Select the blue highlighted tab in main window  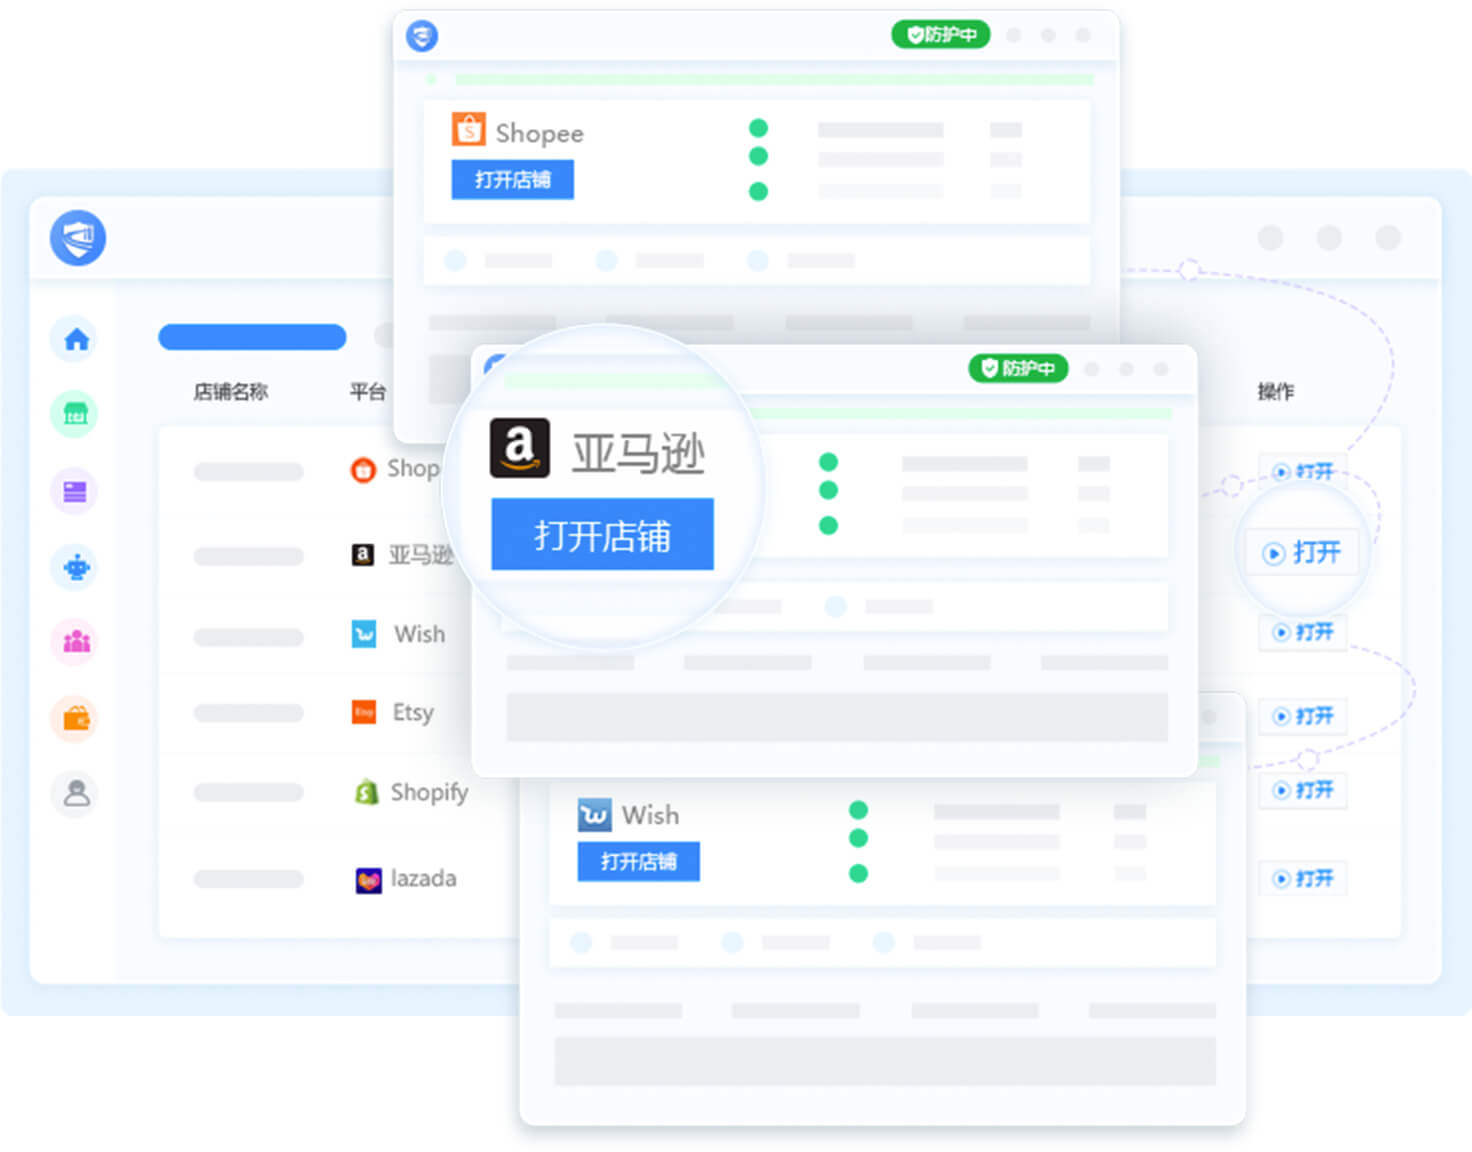click(252, 337)
